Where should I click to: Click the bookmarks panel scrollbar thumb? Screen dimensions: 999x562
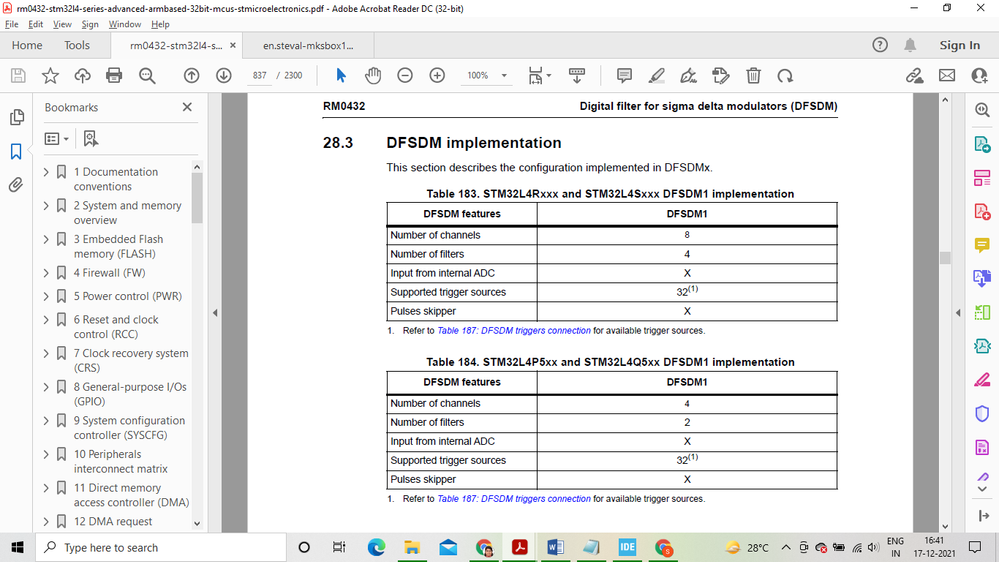point(197,198)
